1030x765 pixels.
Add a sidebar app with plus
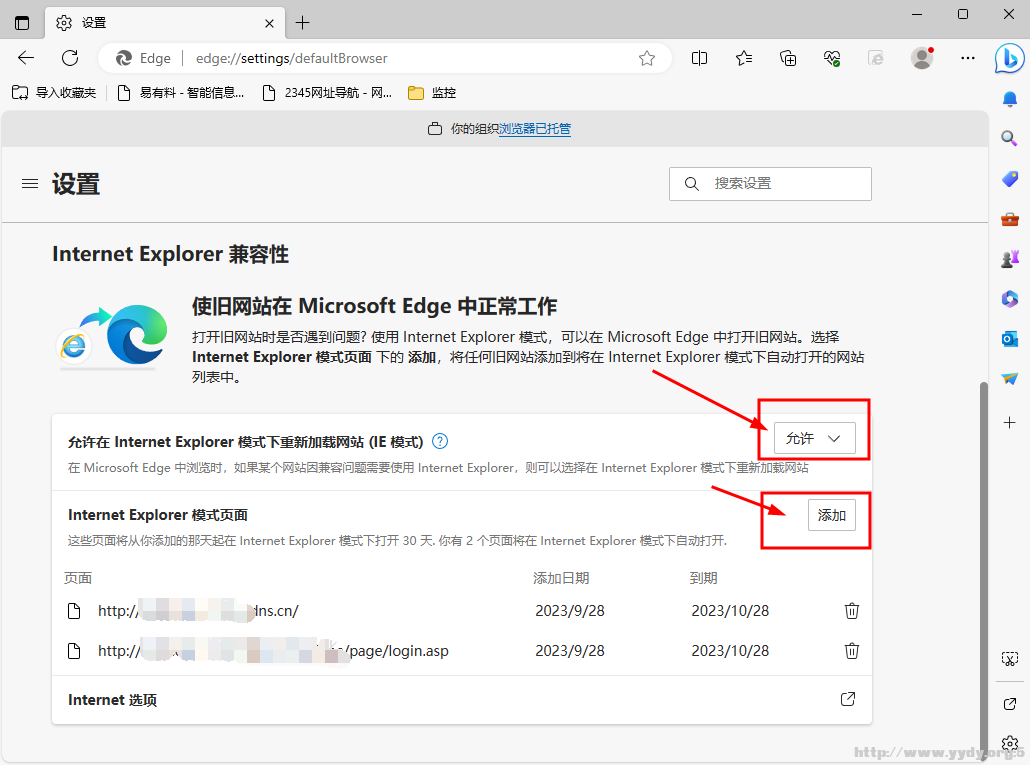pos(1010,422)
